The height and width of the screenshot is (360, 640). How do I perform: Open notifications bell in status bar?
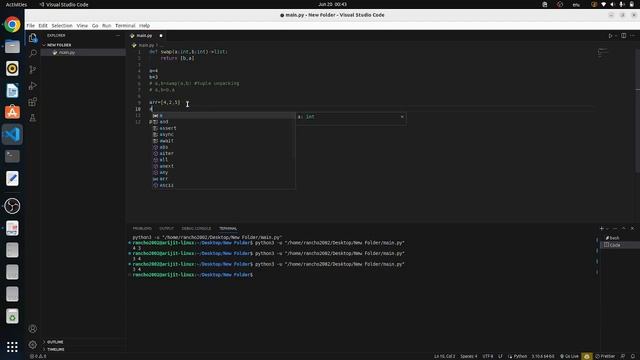coord(633,356)
